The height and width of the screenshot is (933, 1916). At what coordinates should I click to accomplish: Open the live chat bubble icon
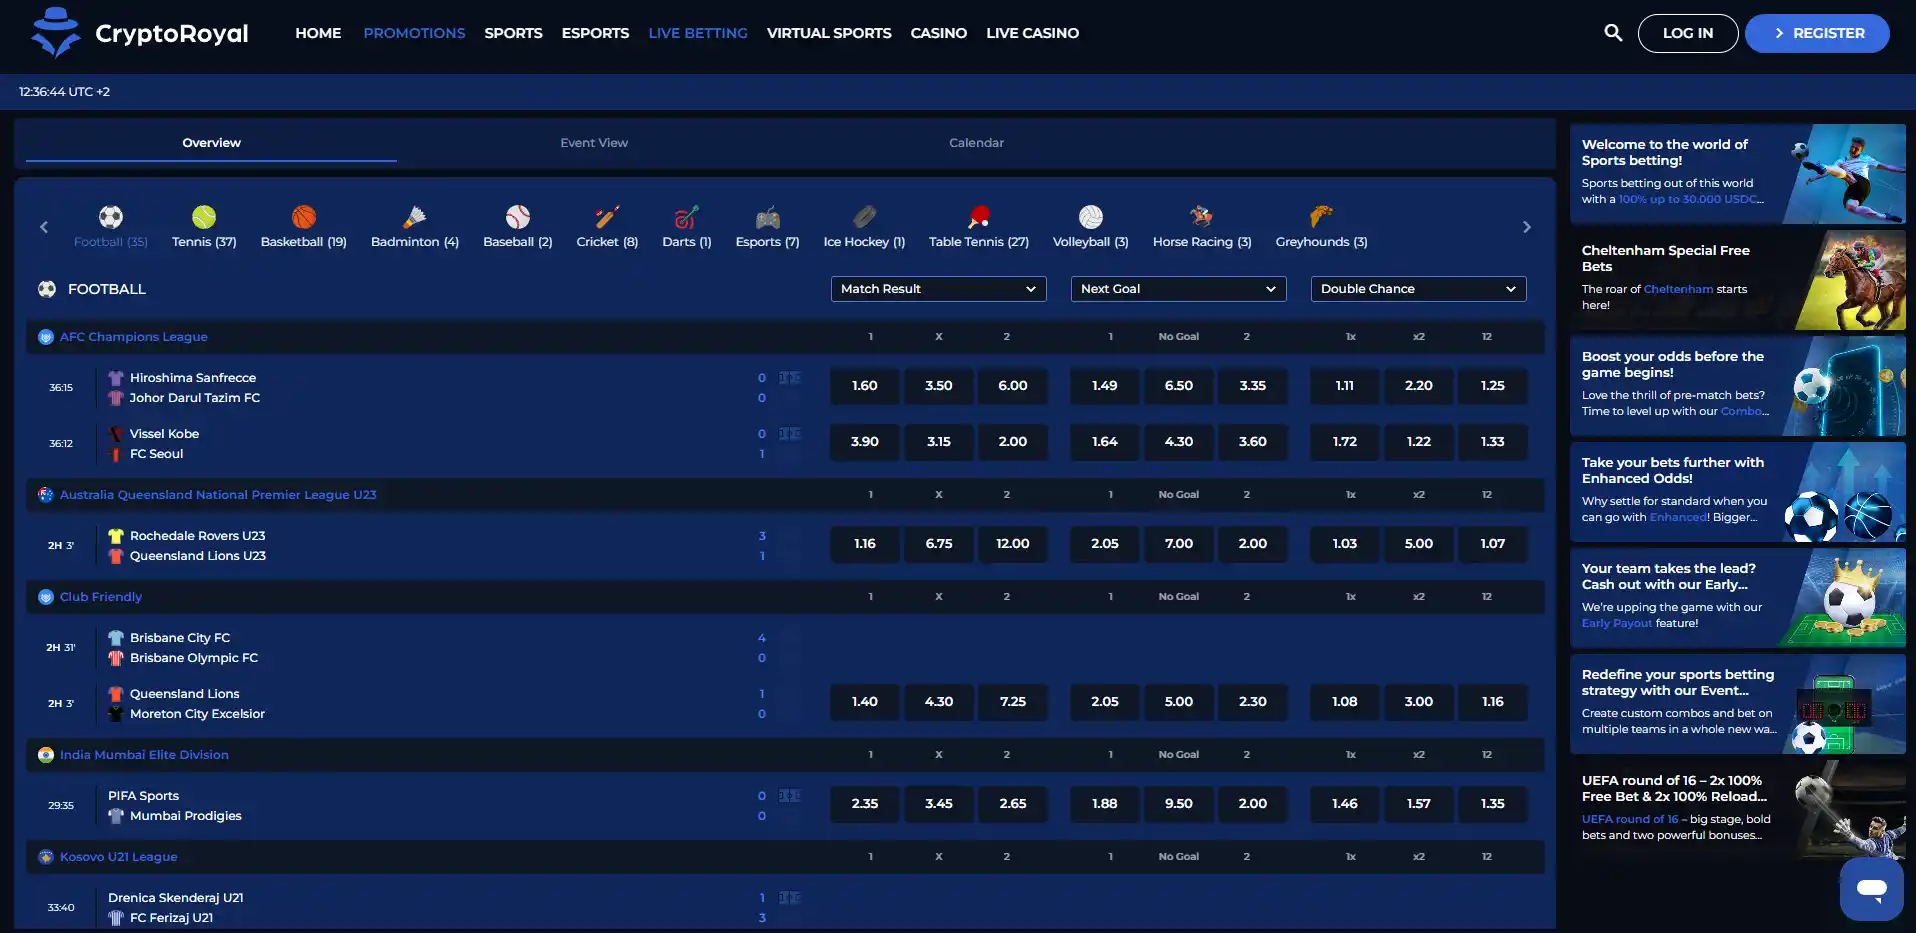[x=1871, y=889]
